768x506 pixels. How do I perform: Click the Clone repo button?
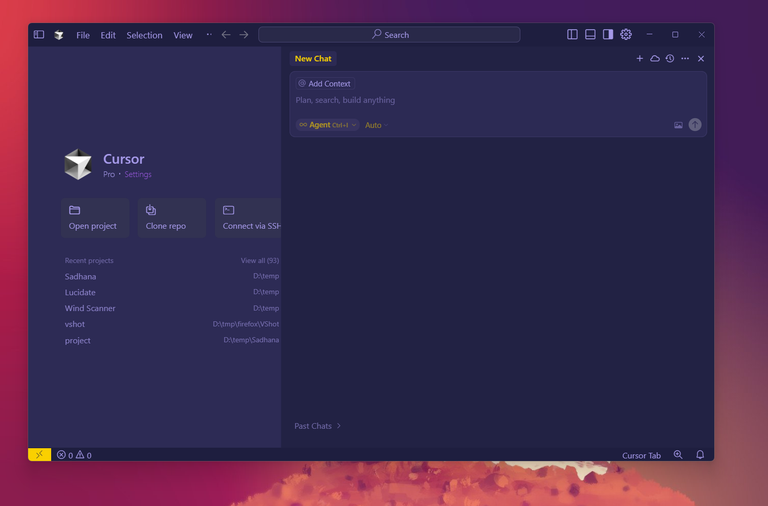[172, 218]
